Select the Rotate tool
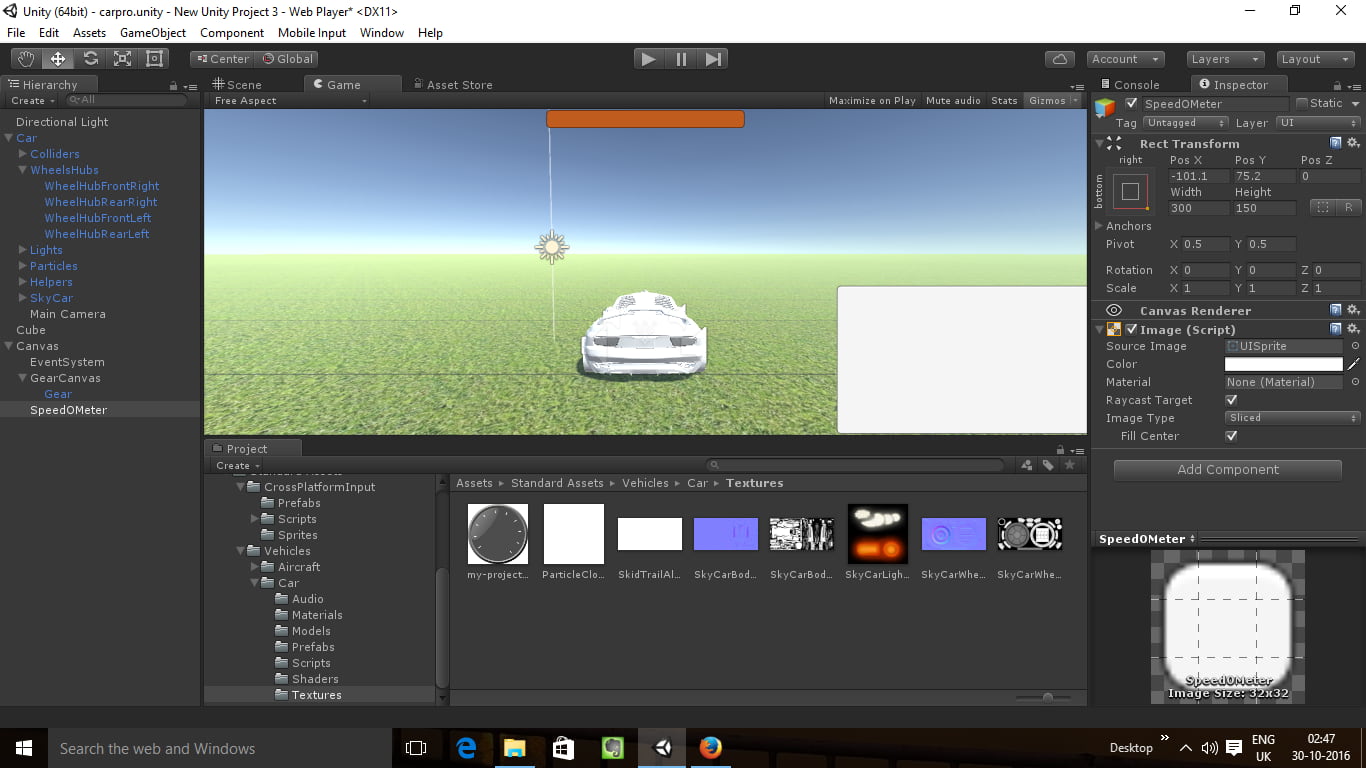Screen dimensions: 1366x768 [x=90, y=58]
